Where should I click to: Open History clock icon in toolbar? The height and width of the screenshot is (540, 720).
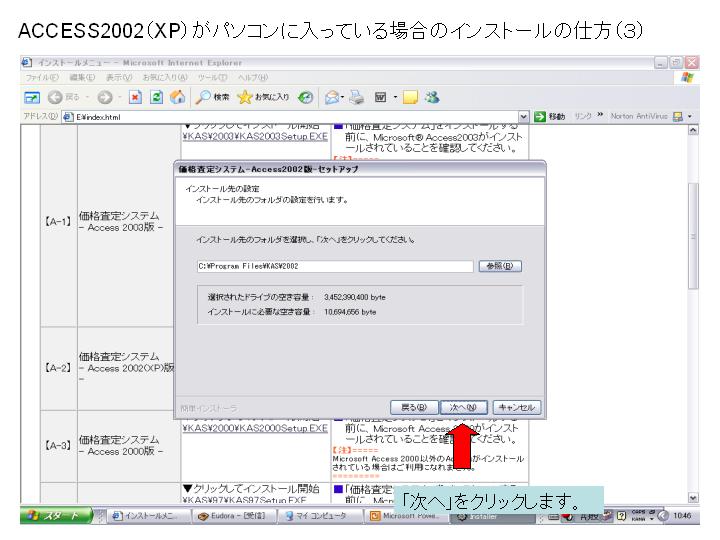point(305,97)
